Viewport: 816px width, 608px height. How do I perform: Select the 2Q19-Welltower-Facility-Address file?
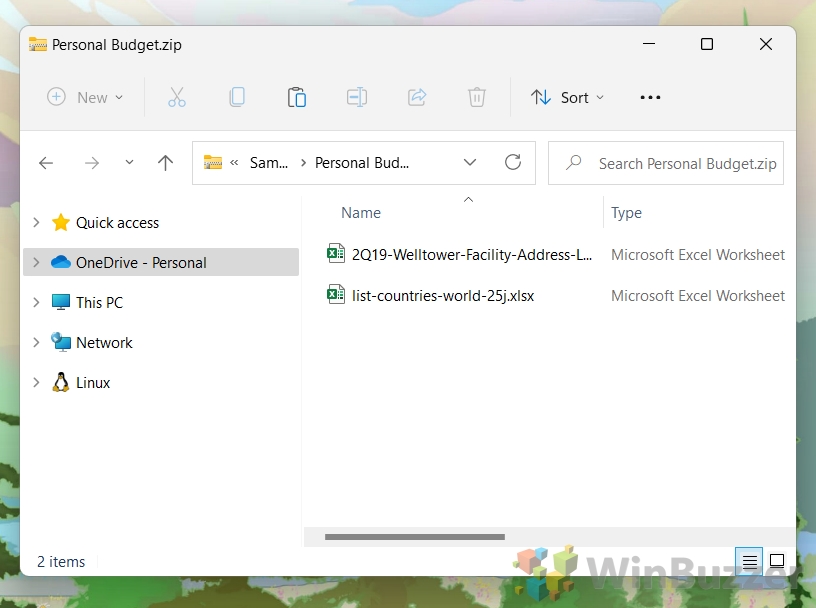[x=471, y=255]
